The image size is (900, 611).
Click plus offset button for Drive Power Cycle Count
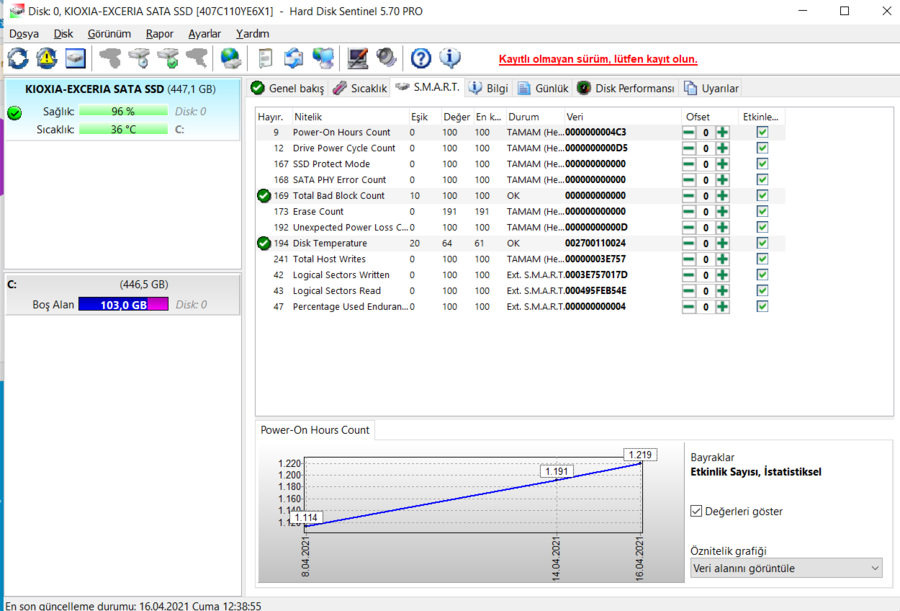coord(723,148)
